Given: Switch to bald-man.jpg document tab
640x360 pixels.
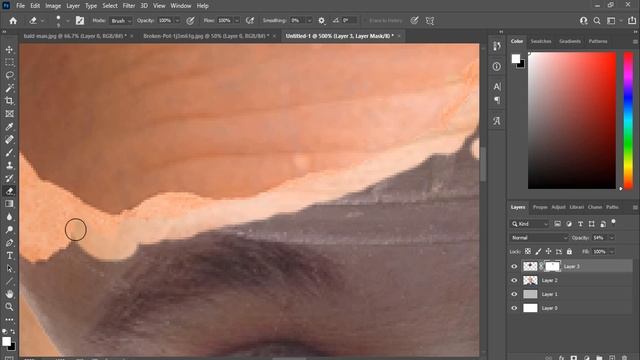Looking at the screenshot, I should pos(75,36).
